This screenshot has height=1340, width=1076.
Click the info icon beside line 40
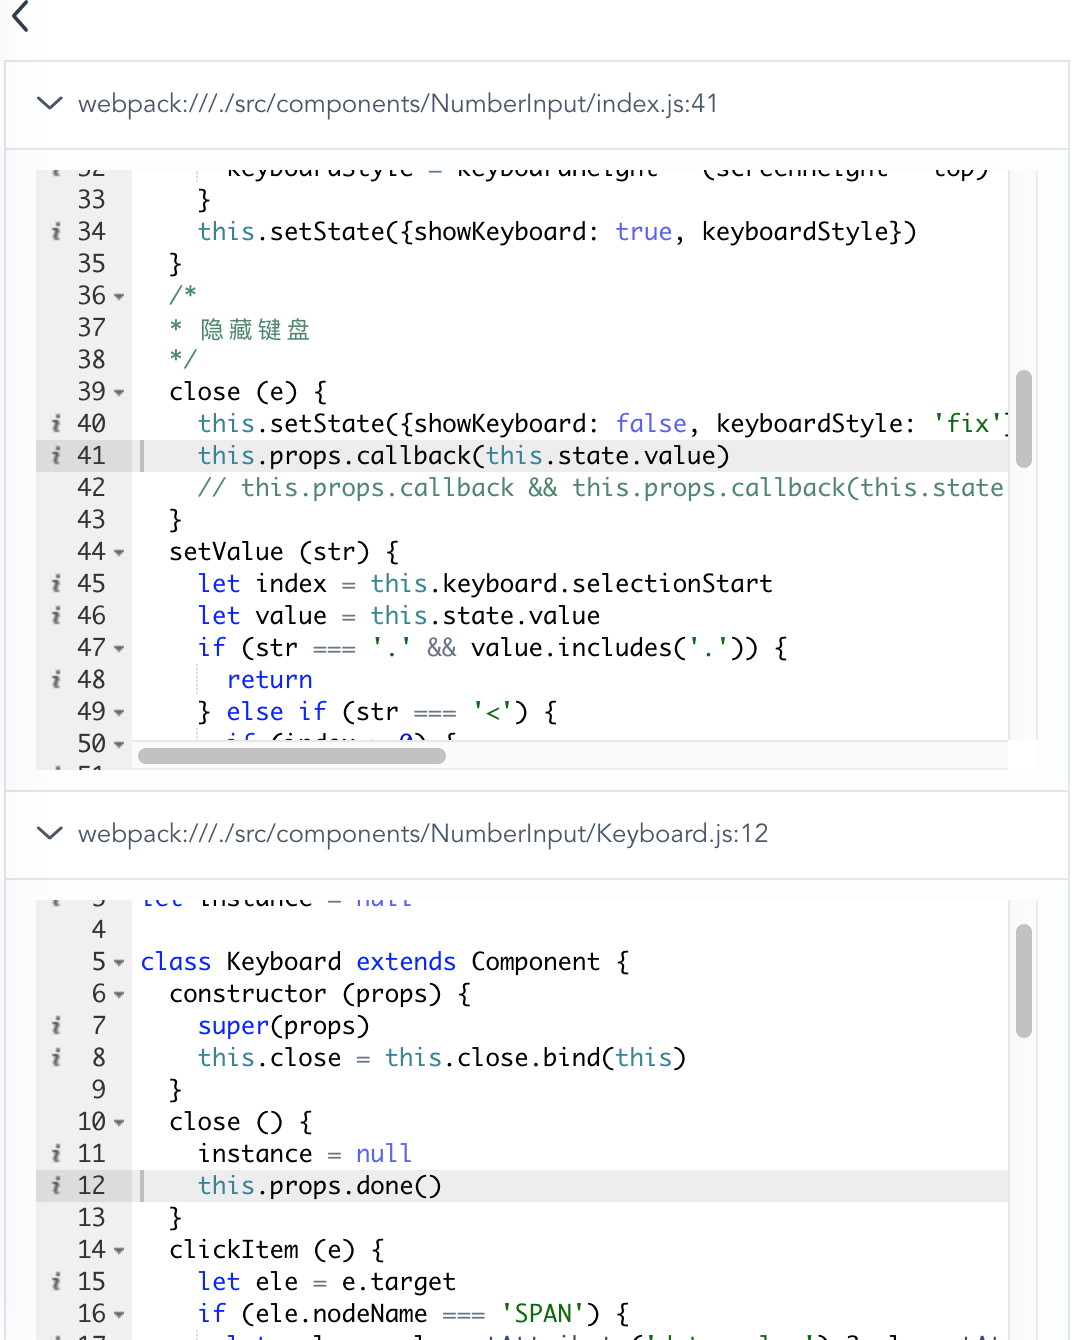[56, 423]
